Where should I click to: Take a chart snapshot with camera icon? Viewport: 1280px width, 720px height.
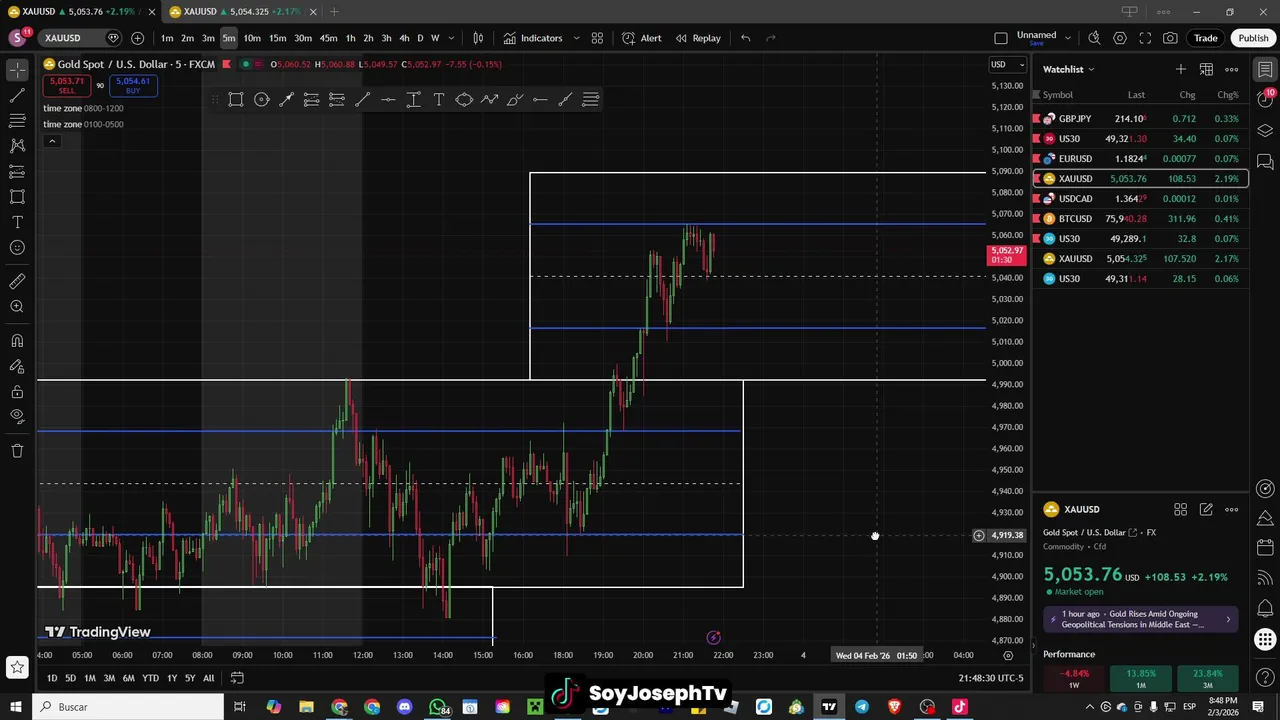pyautogui.click(x=1170, y=38)
